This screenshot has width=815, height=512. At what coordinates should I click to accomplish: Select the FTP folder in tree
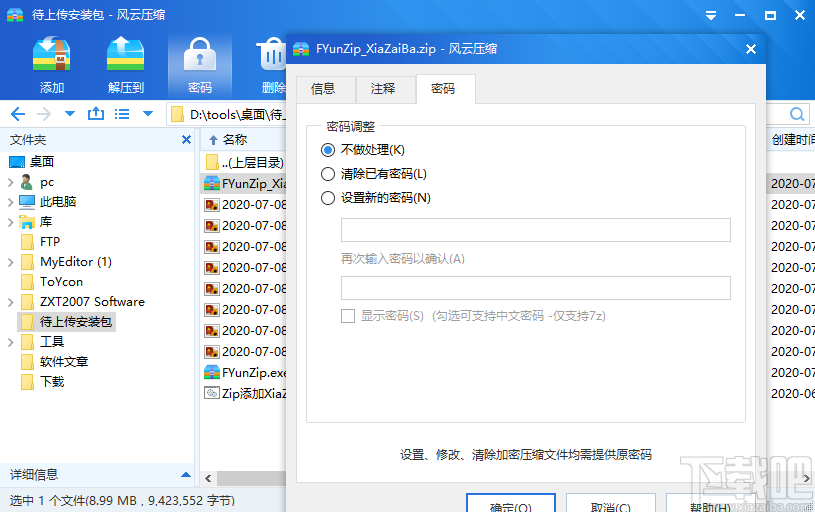[50, 242]
